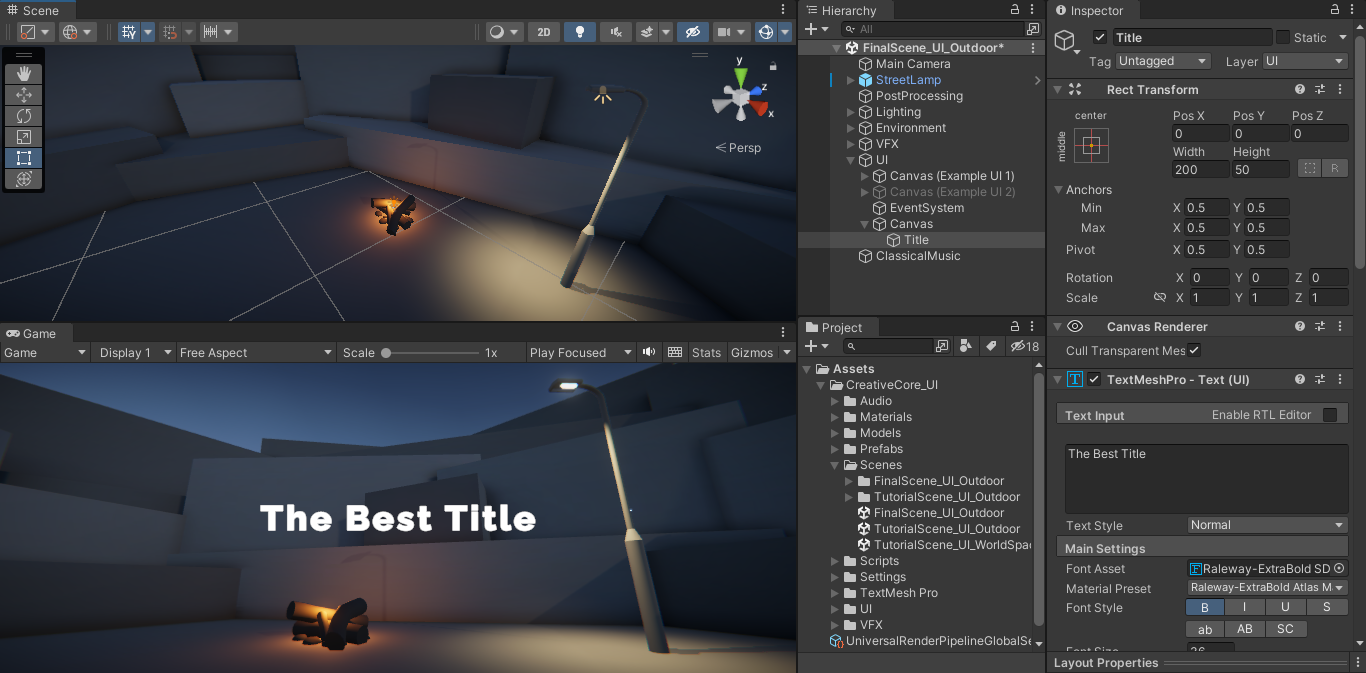Screen dimensions: 1366x673
Task: Expand the StreetLamp hierarchy item
Action: [x=851, y=80]
